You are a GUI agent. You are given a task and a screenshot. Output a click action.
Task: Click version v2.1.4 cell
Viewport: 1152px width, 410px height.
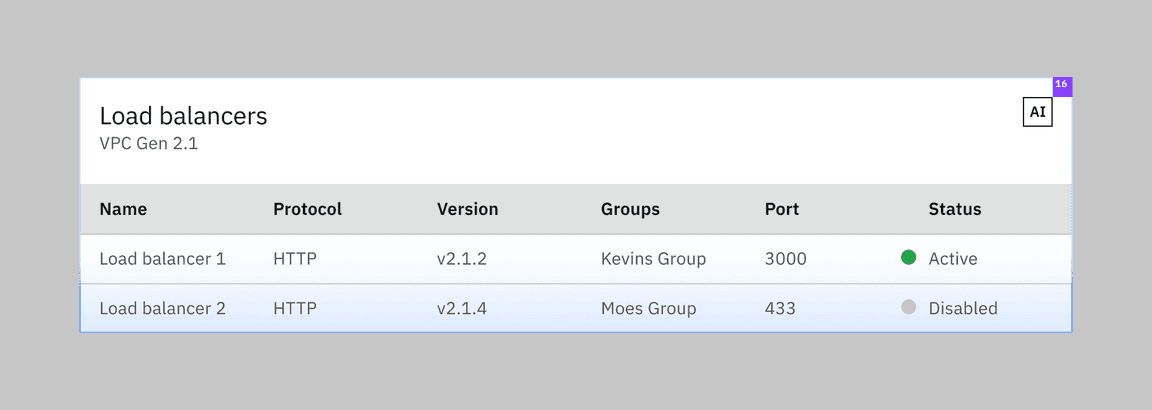point(462,308)
